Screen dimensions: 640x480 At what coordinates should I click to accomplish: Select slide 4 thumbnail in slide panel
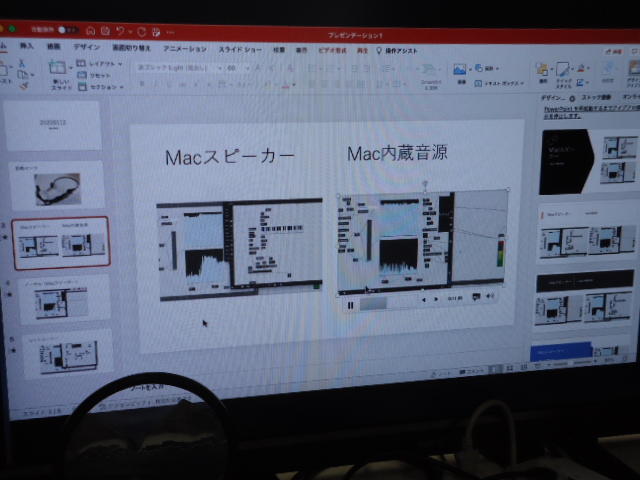[x=64, y=300]
